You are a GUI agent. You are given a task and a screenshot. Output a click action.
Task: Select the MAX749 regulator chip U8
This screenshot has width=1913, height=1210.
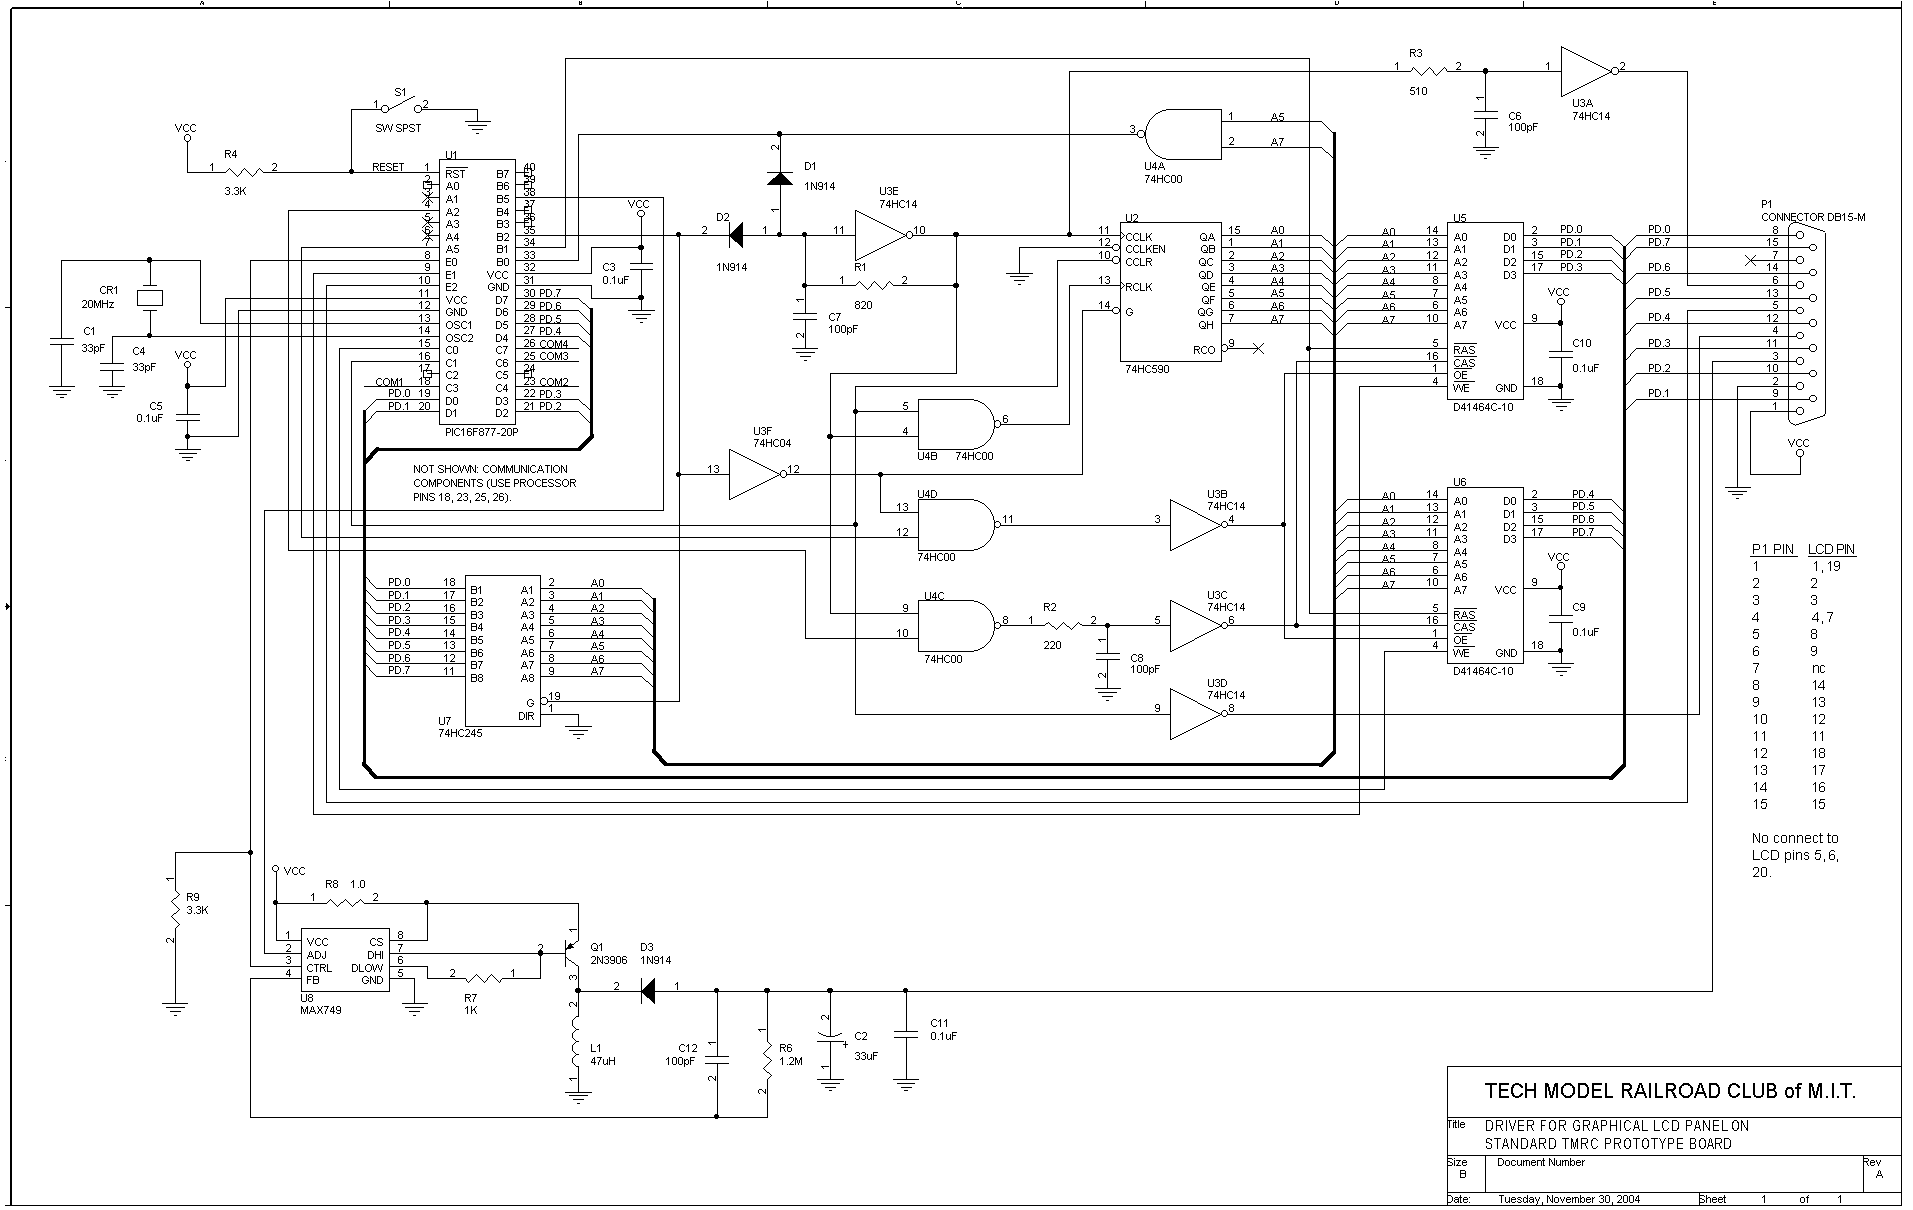pyautogui.click(x=344, y=962)
